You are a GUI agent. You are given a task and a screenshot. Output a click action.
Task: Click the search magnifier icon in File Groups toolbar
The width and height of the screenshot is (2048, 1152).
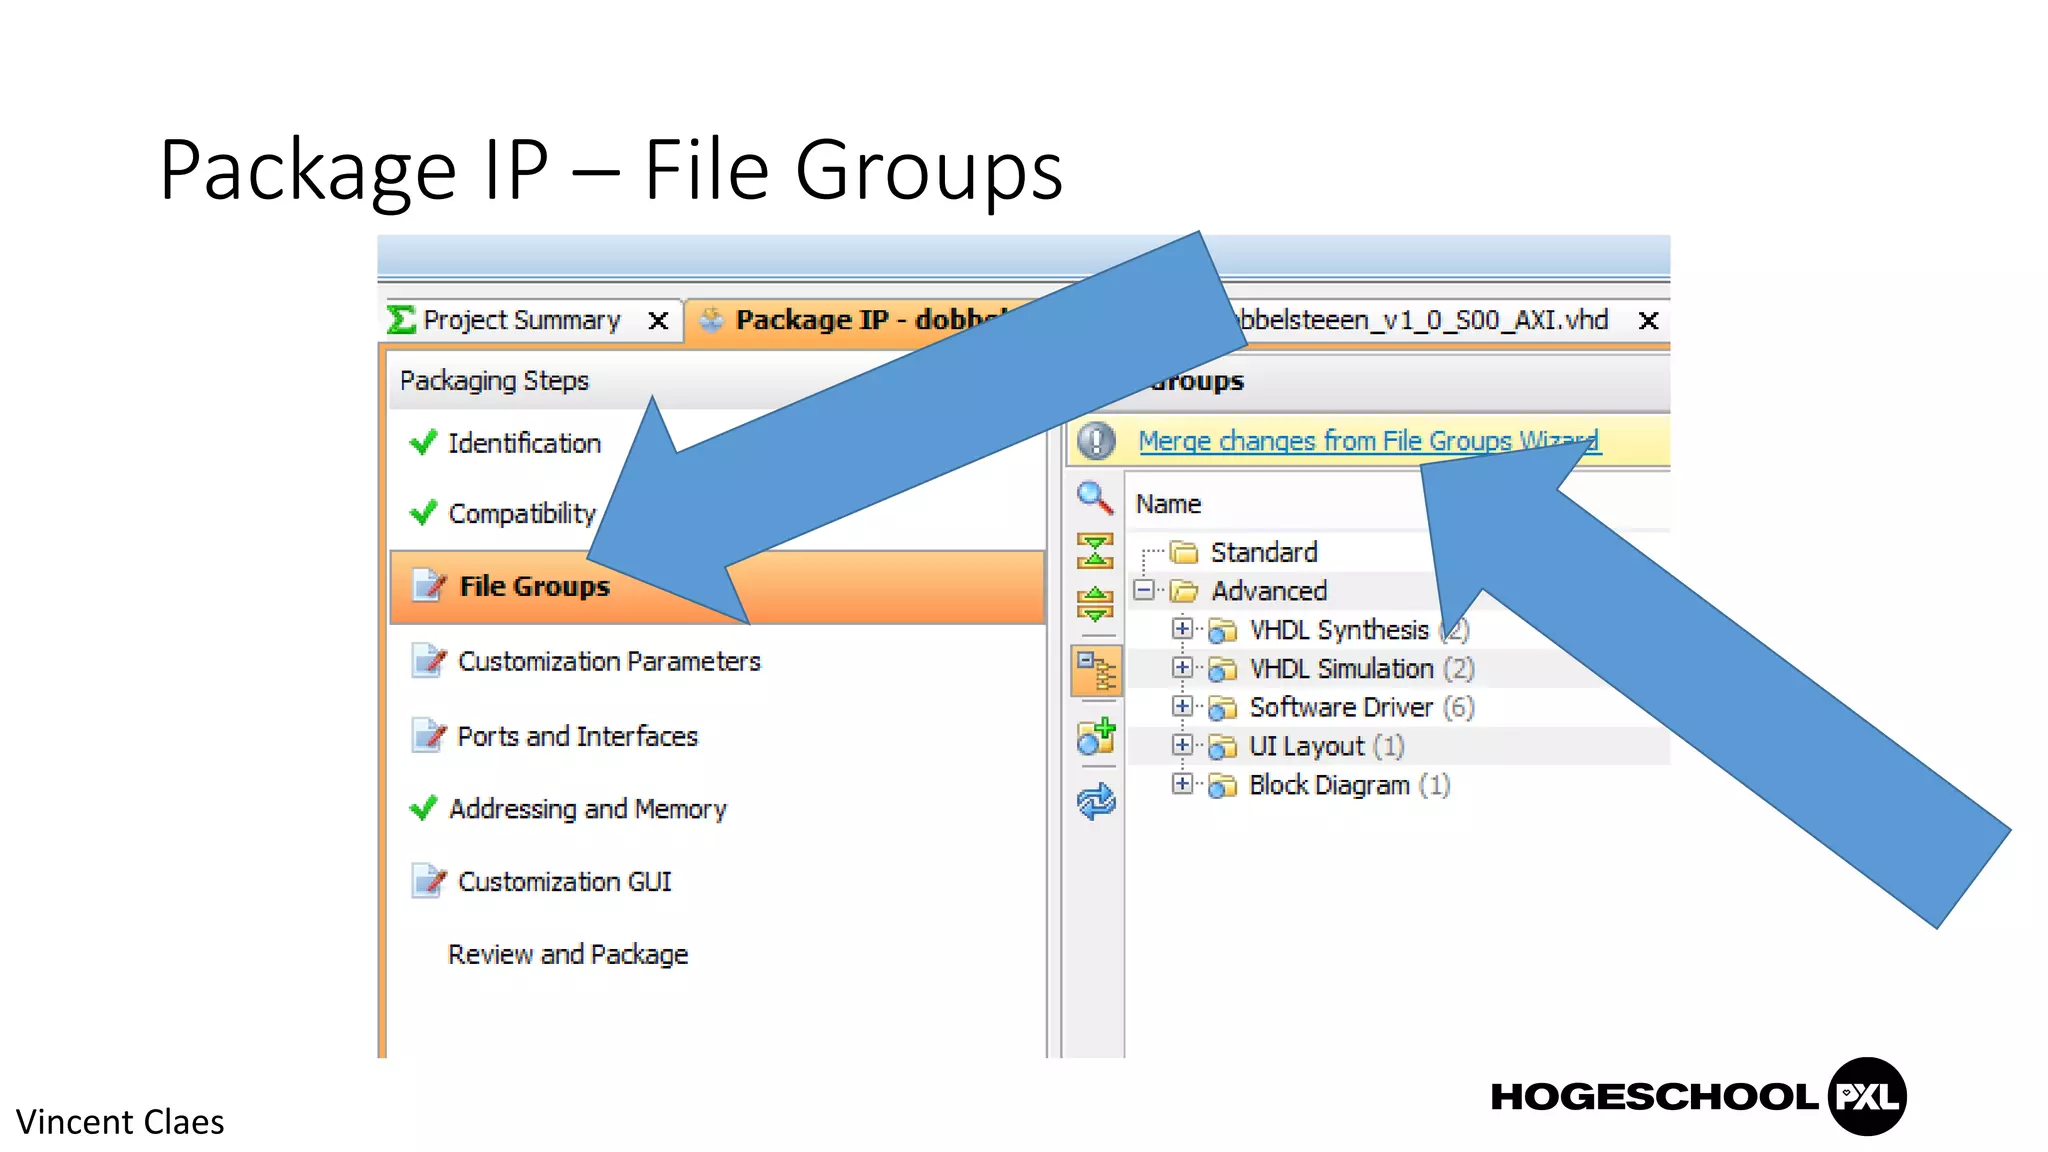tap(1095, 497)
